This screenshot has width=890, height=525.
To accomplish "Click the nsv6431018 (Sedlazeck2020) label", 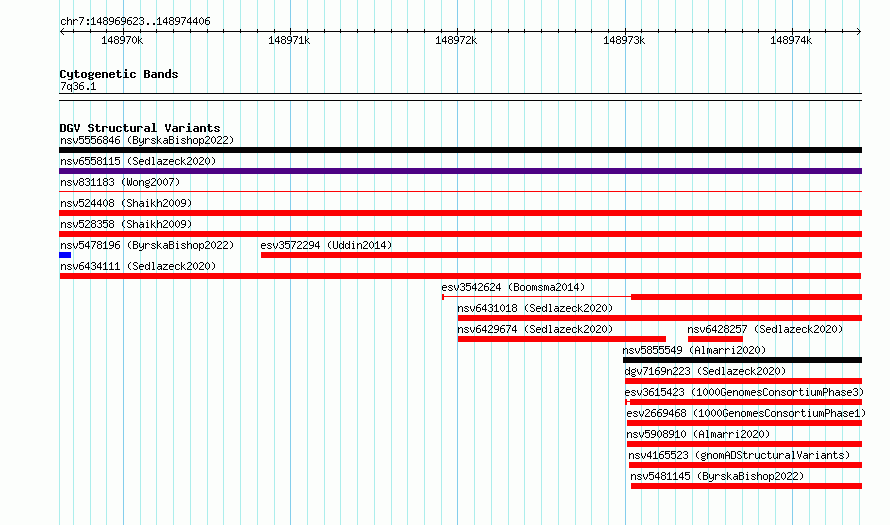I will 535,308.
